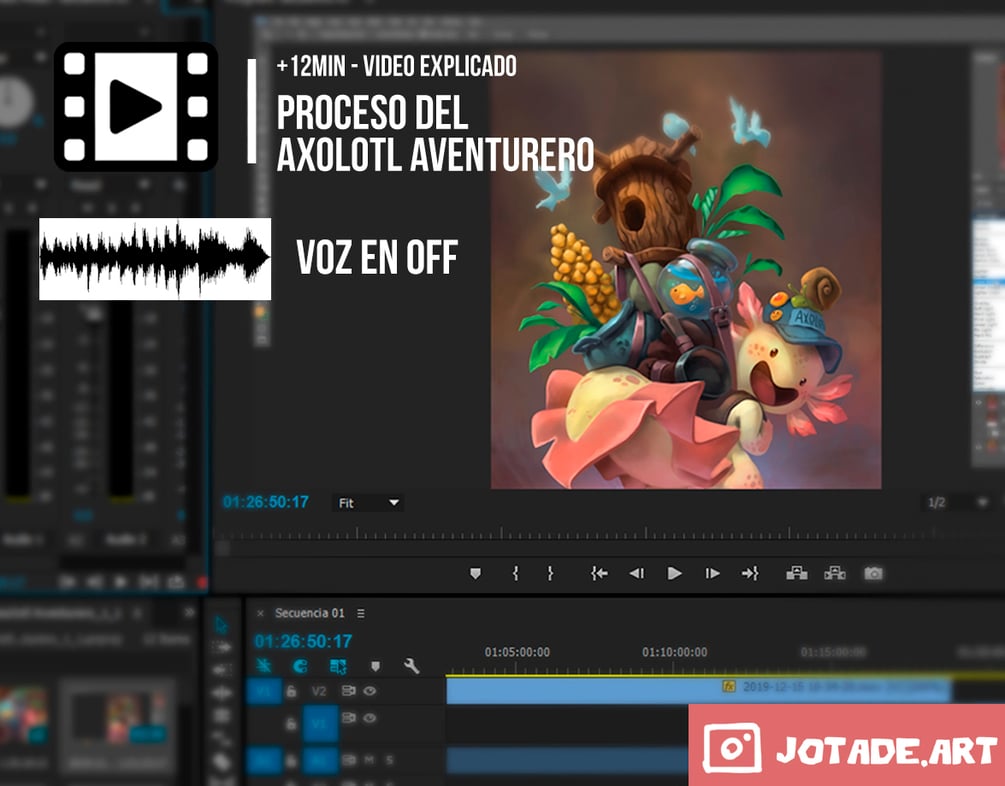Click the timeline timecode 01:26:50:17
This screenshot has height=786, width=1005.
click(303, 641)
